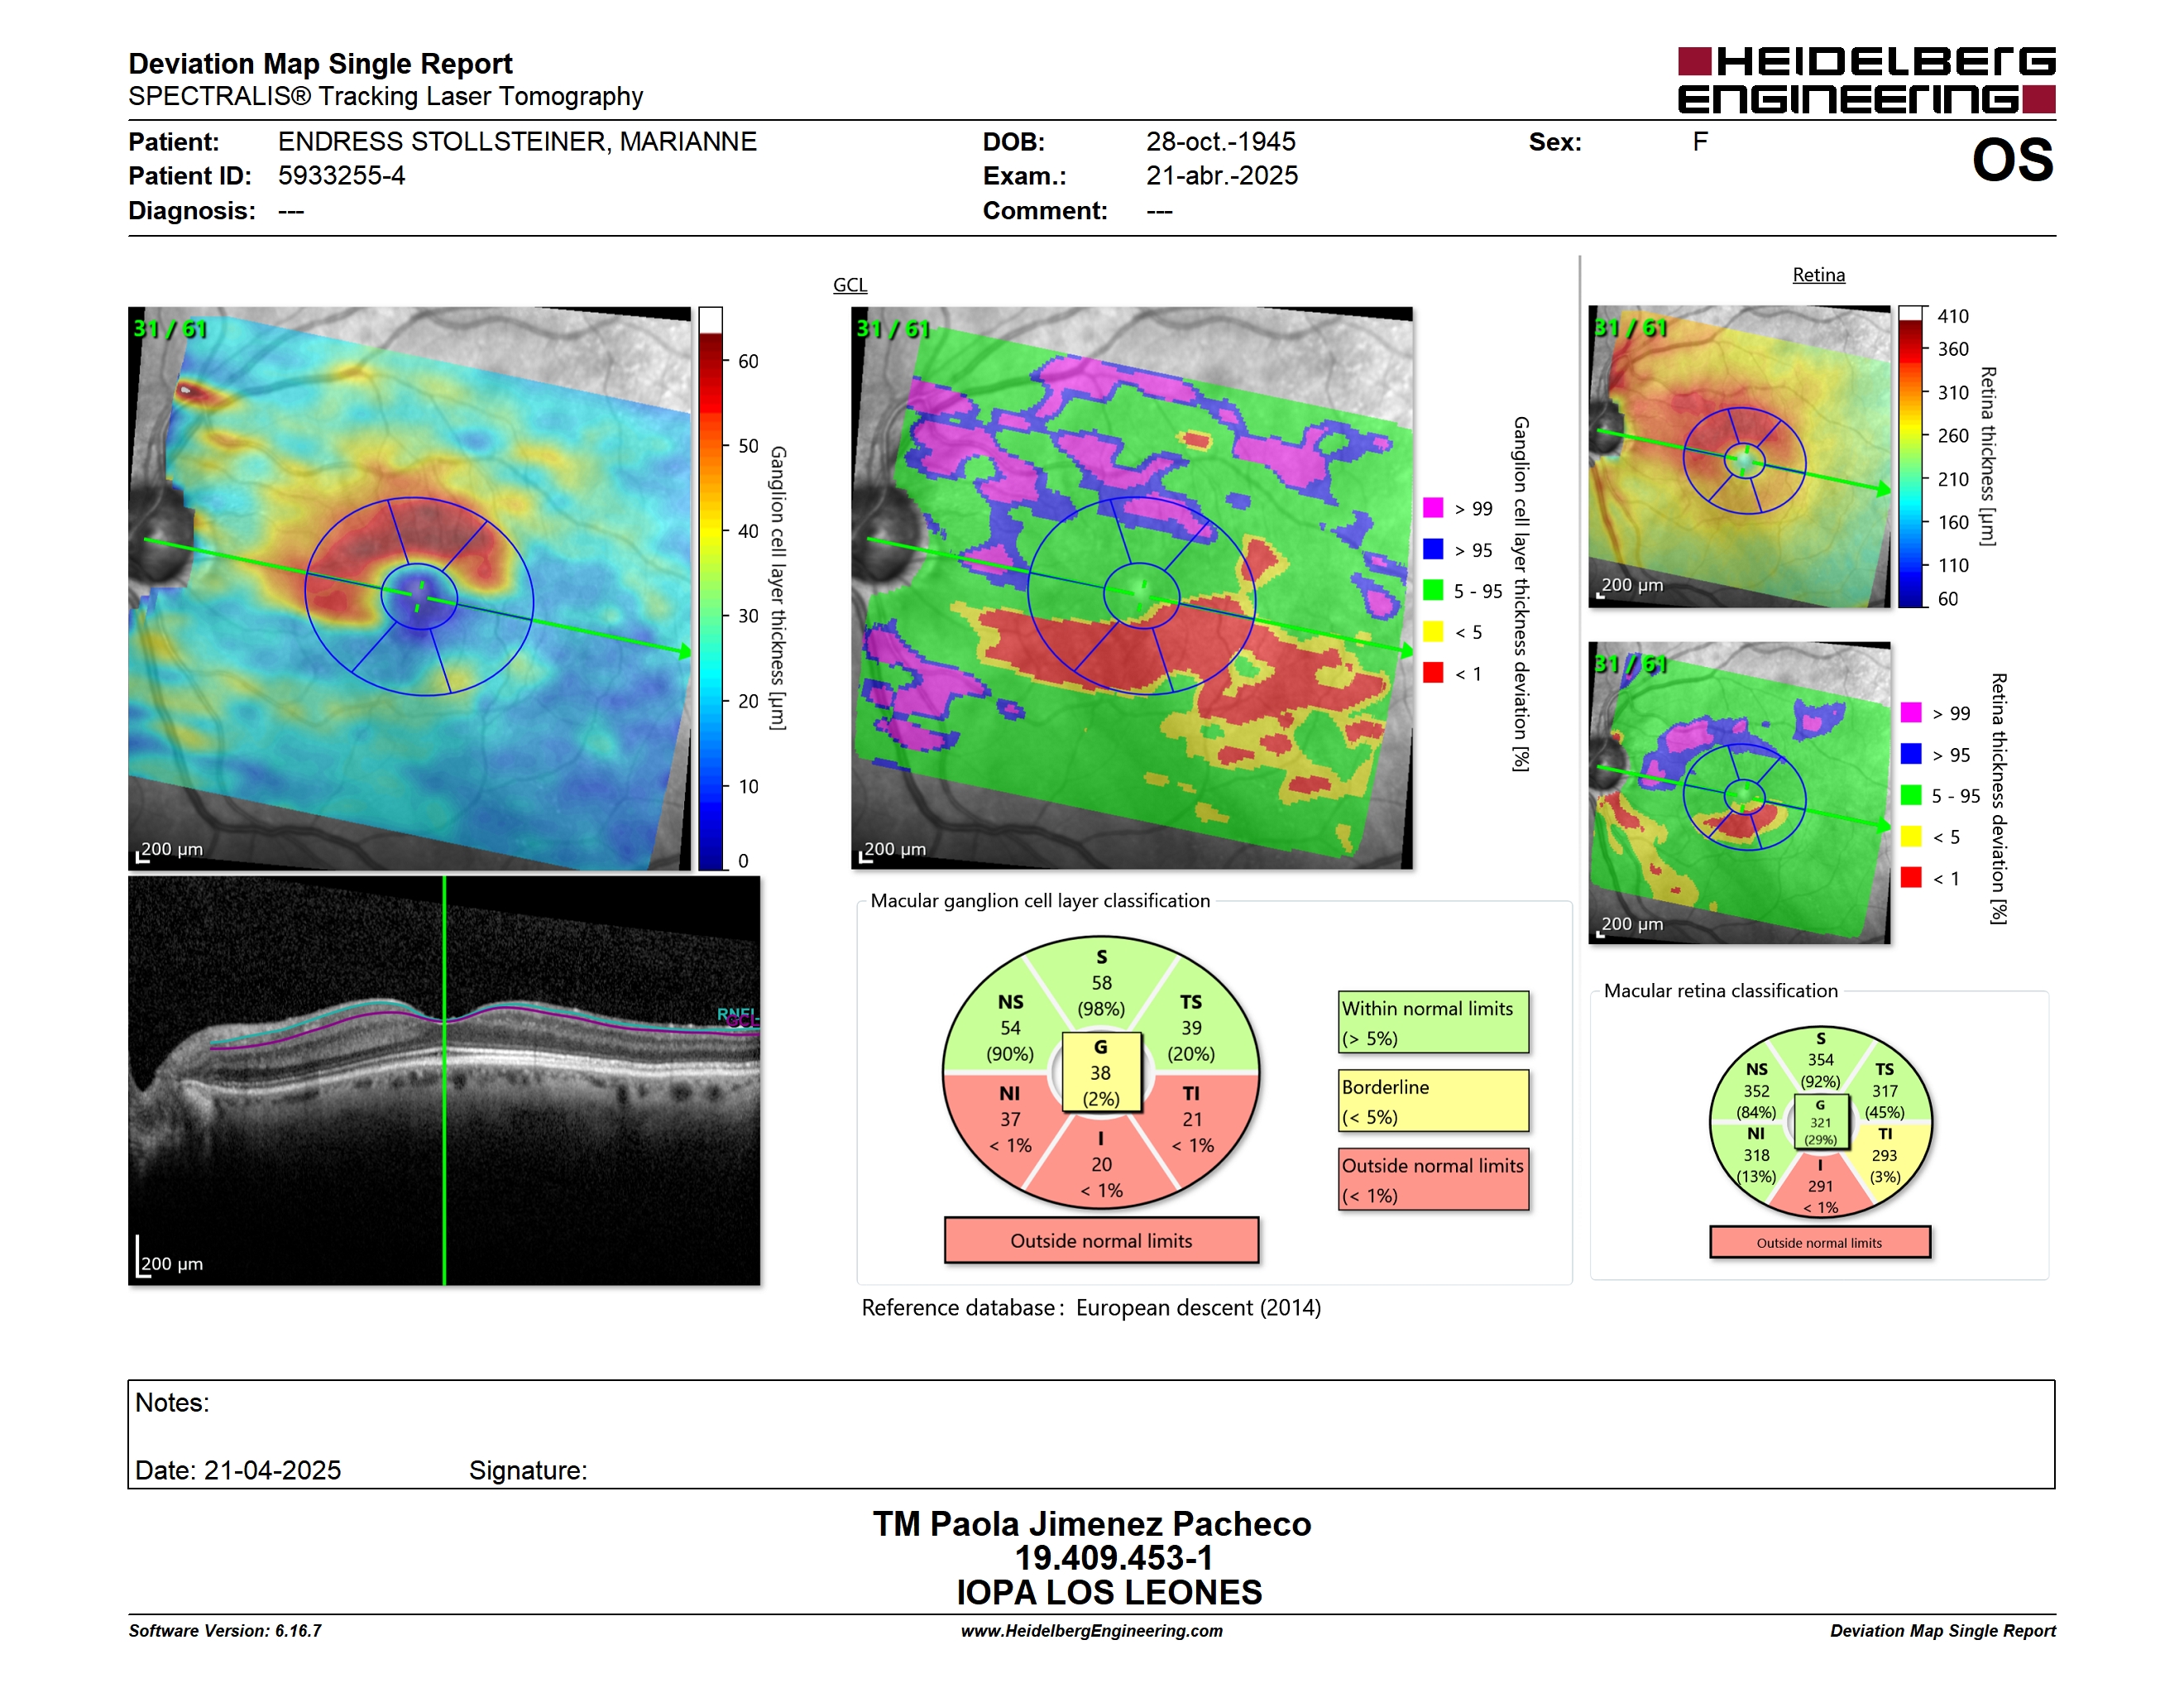This screenshot has width=2184, height=1688.
Task: Click the 'Outside normal limits (< 1%)' legend box
Action: point(1433,1180)
